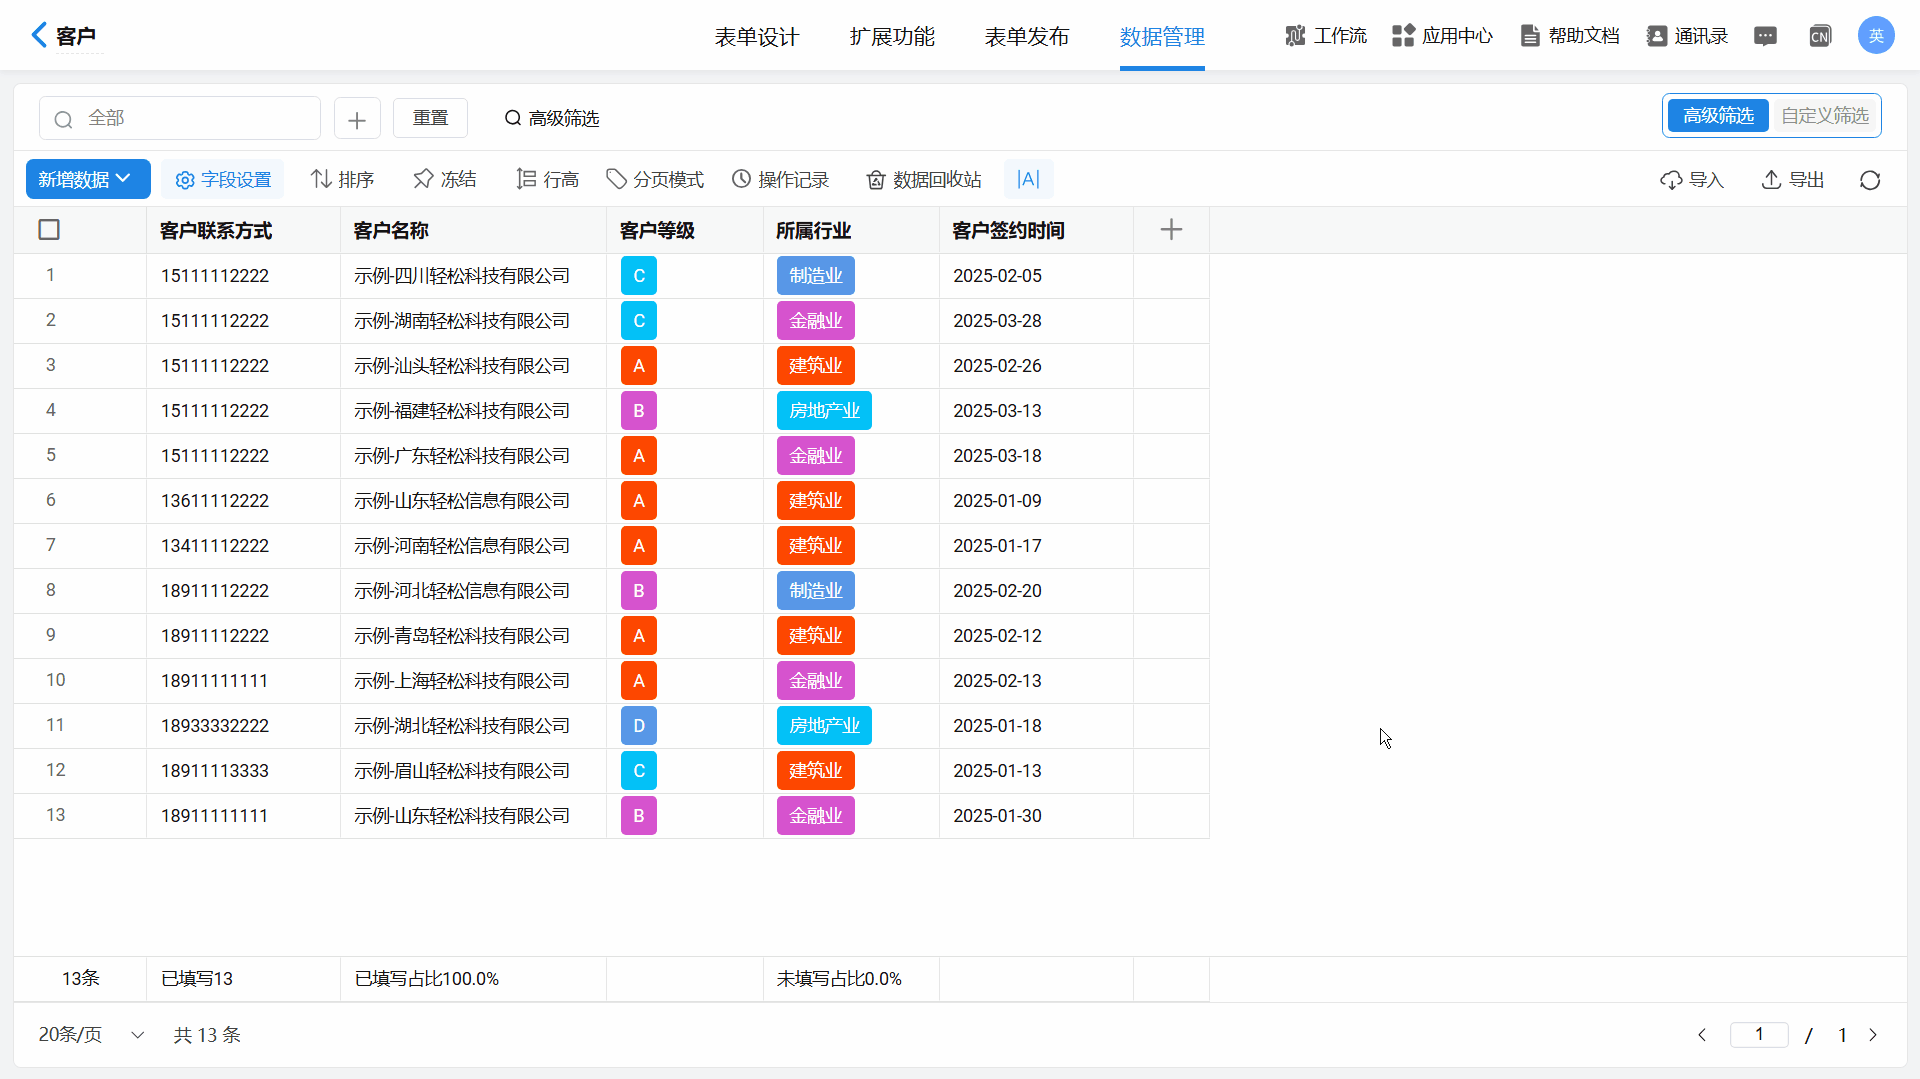The height and width of the screenshot is (1079, 1920).
Task: Click the page number input box
Action: pos(1759,1035)
